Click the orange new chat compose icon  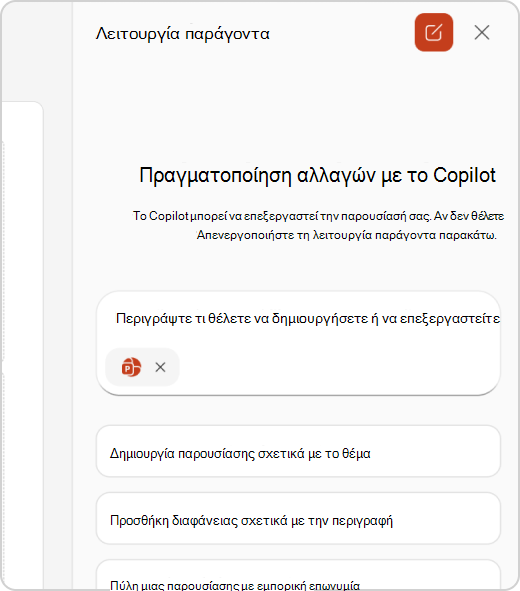(434, 32)
